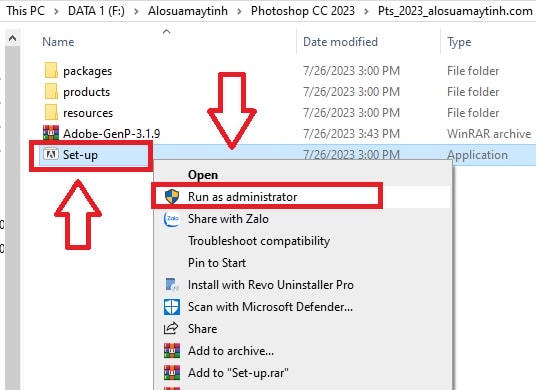Click the Zalo icon in context menu

click(x=172, y=218)
